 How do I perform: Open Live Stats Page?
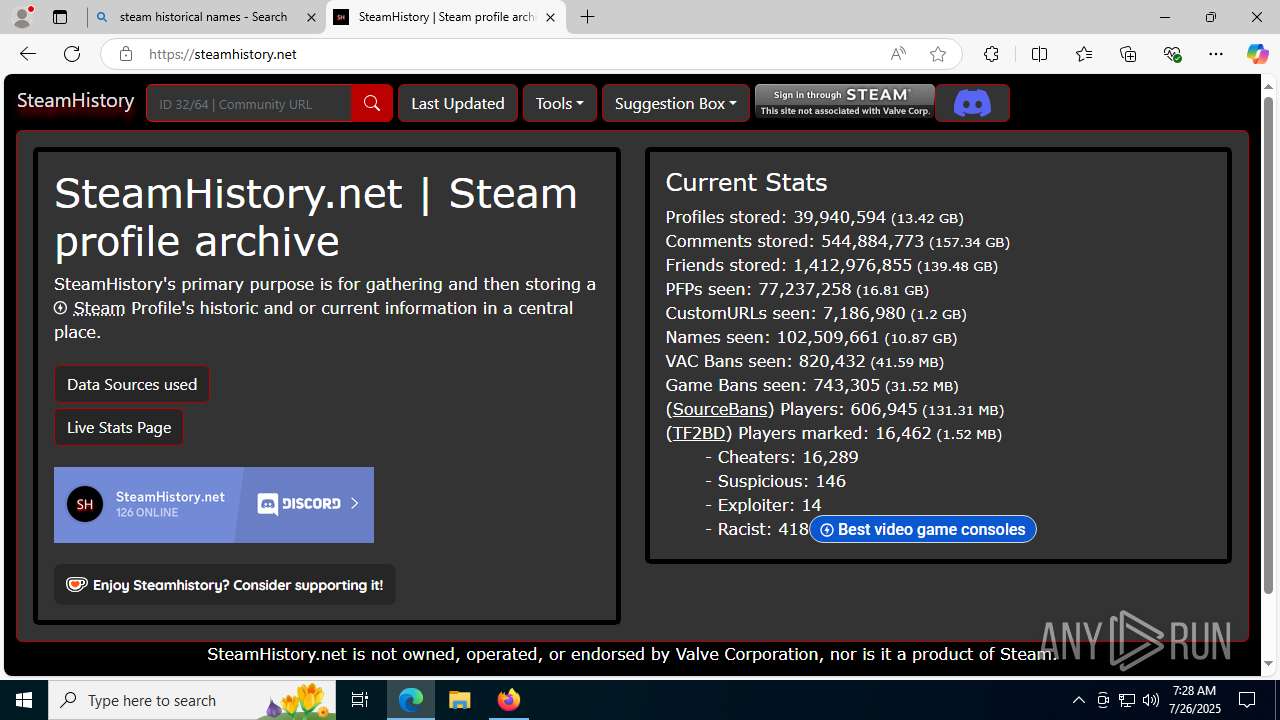click(x=119, y=427)
